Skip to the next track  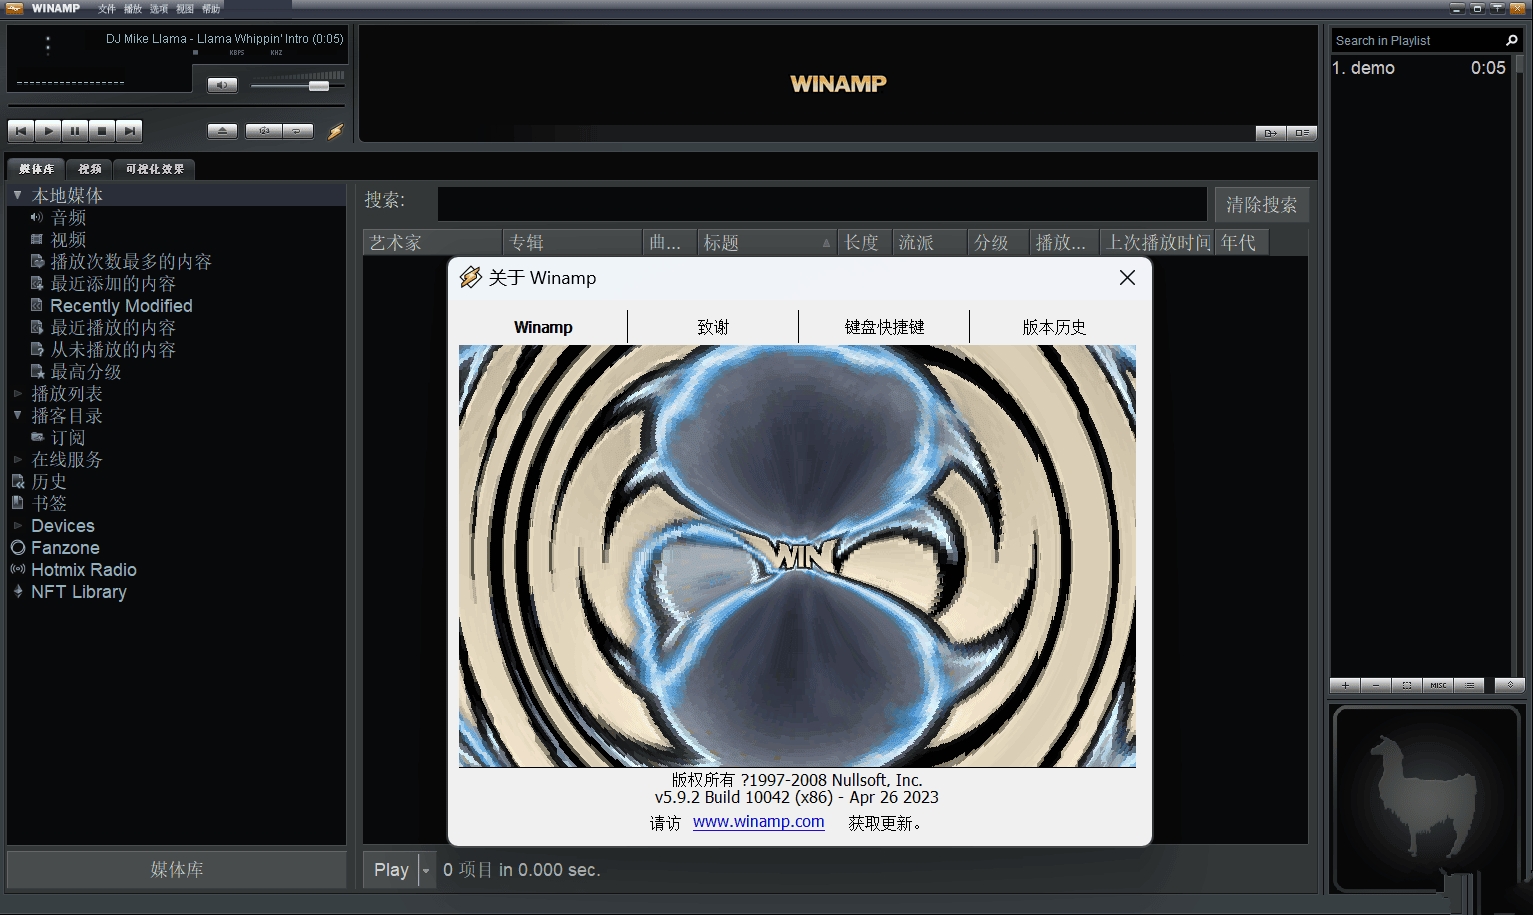[129, 131]
